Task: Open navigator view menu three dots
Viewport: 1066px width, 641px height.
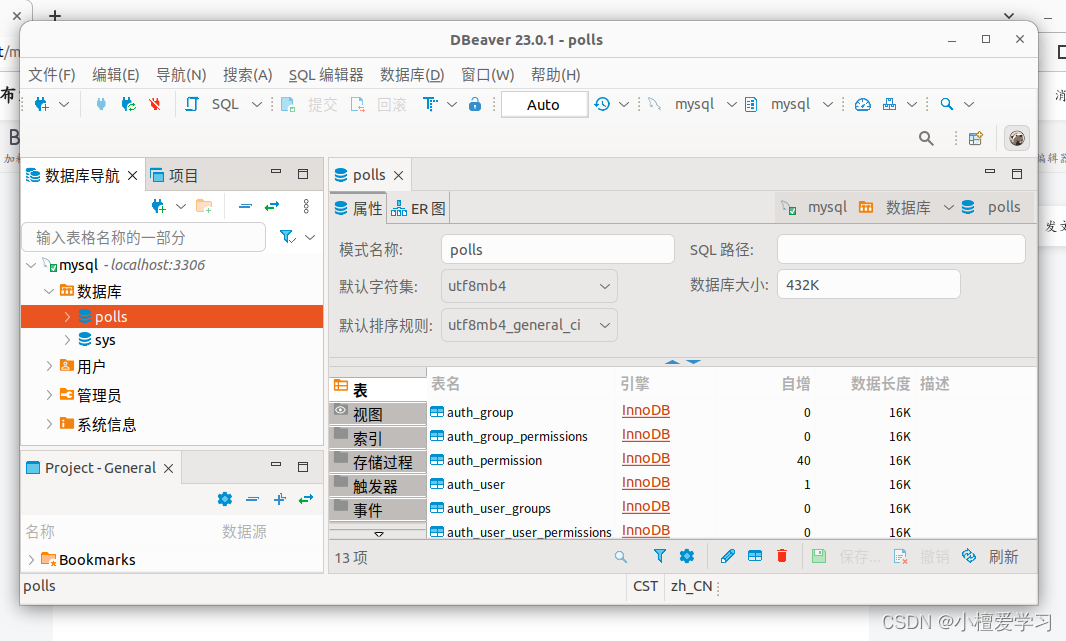Action: tap(306, 206)
